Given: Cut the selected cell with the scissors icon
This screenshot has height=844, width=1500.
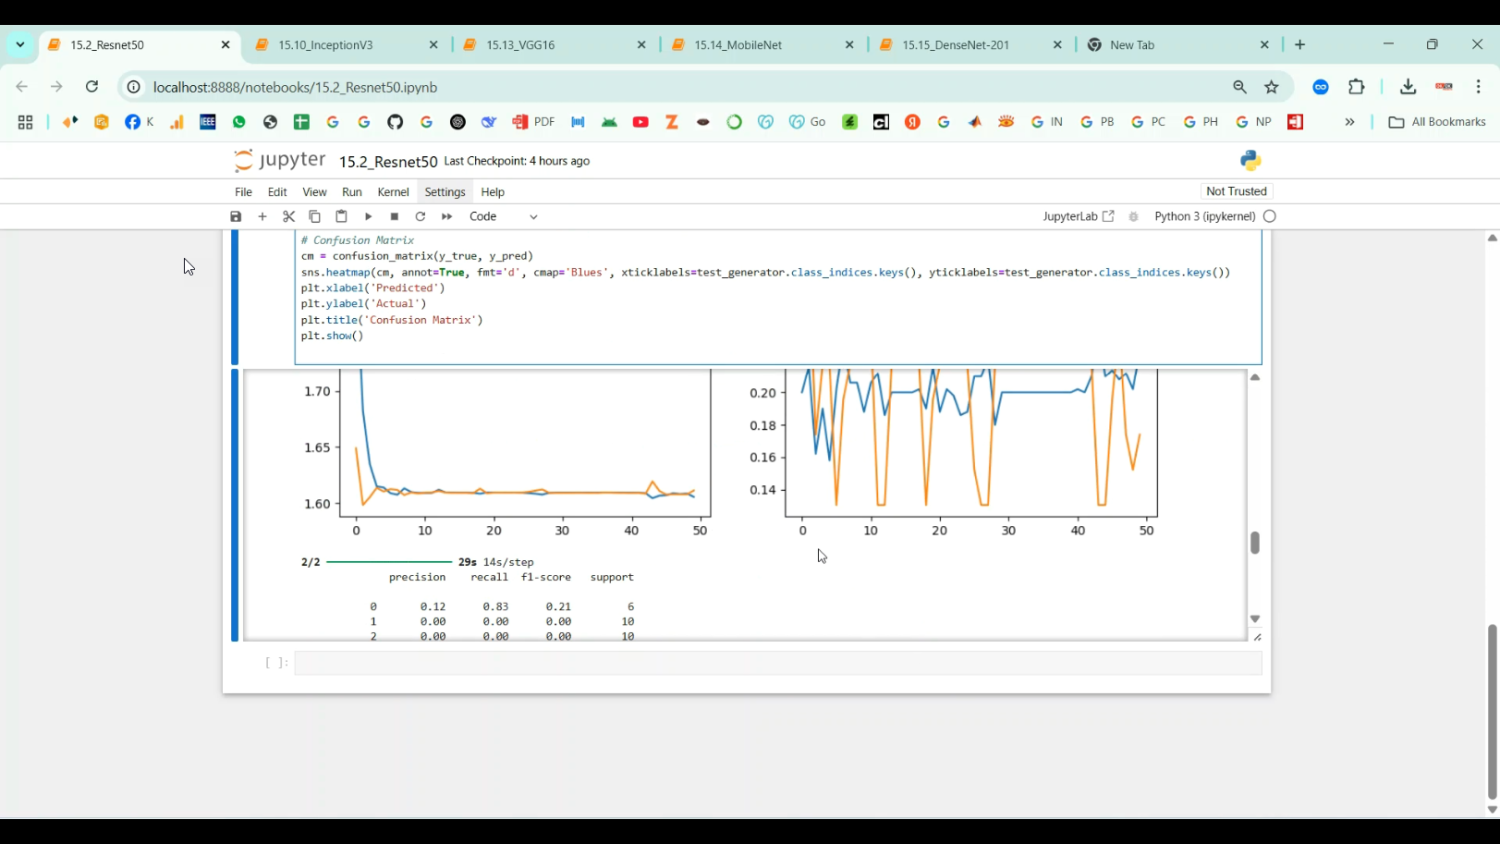Looking at the screenshot, I should coord(289,217).
